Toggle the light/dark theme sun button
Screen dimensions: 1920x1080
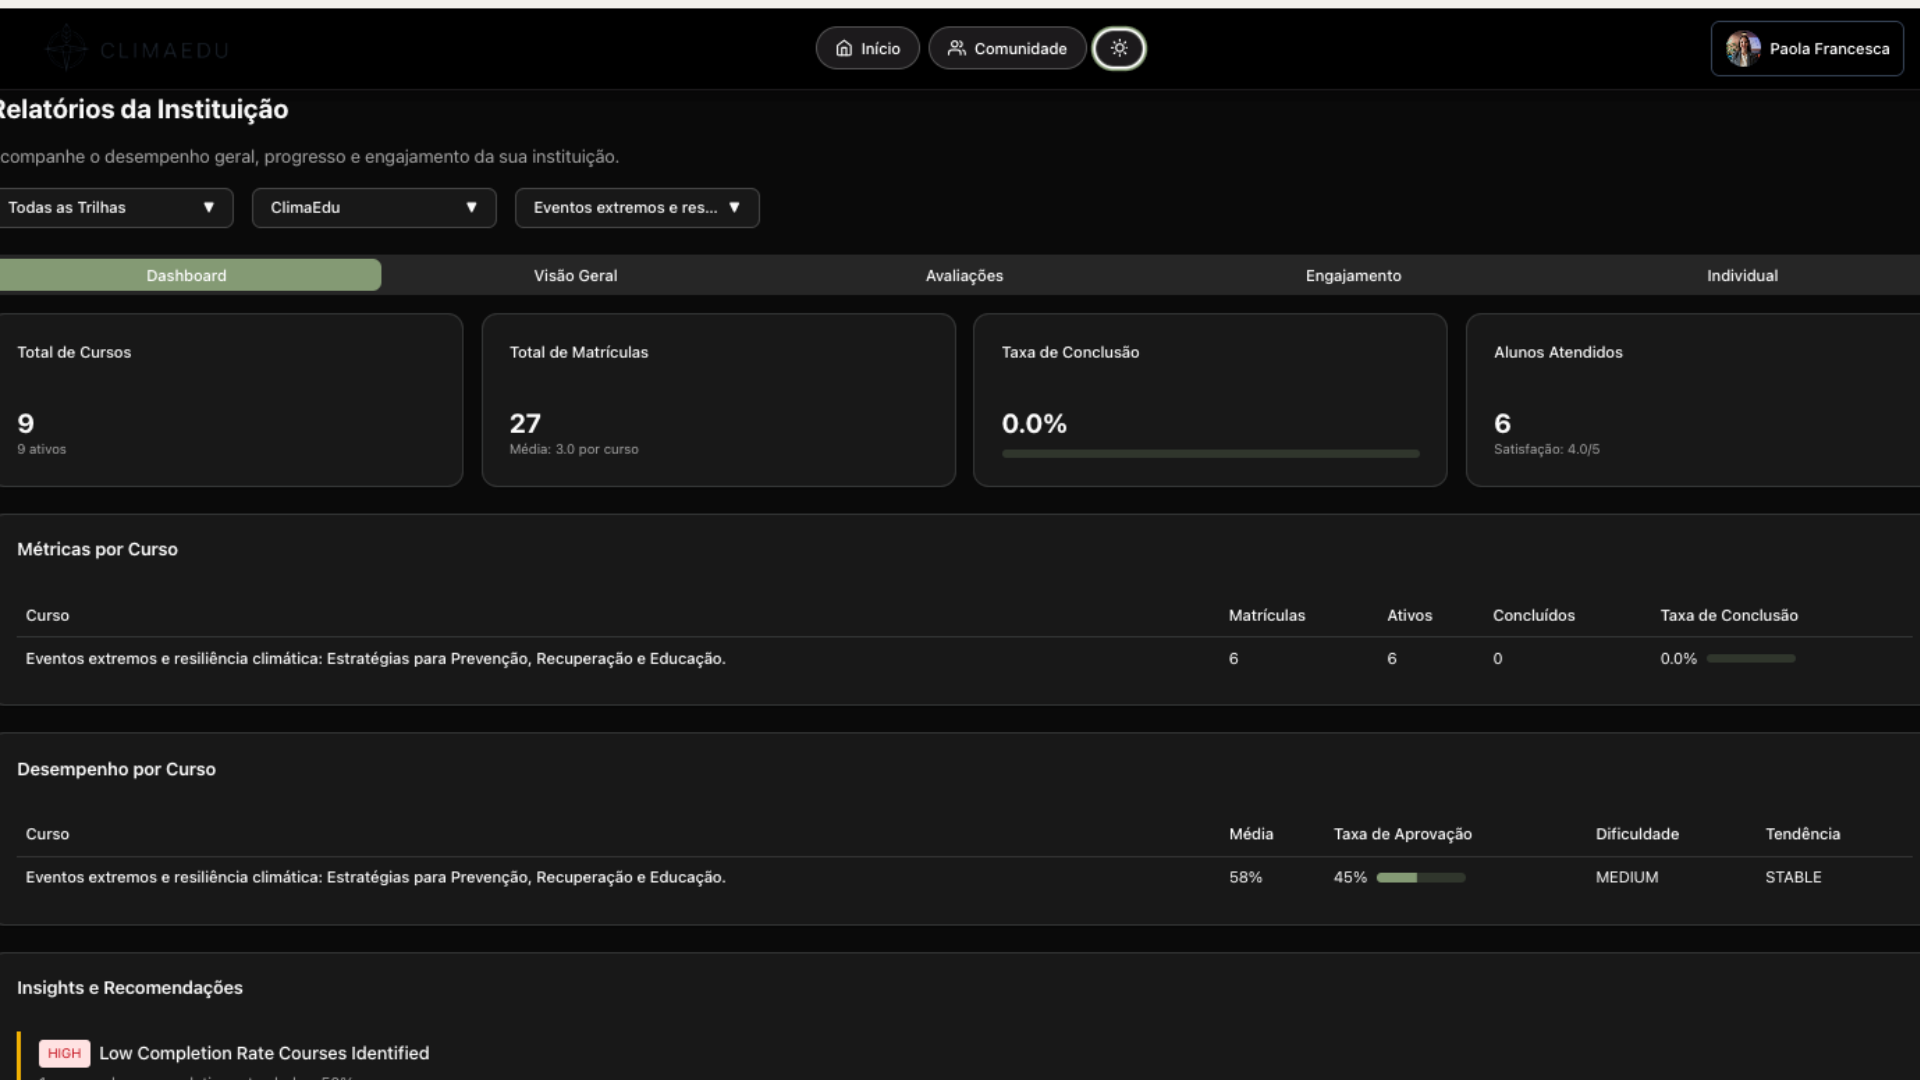tap(1119, 48)
